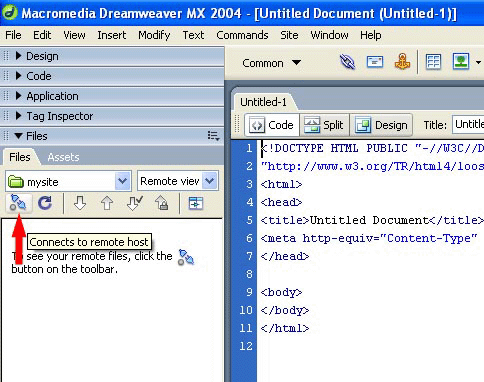
Task: Open the View menu
Action: [x=74, y=35]
